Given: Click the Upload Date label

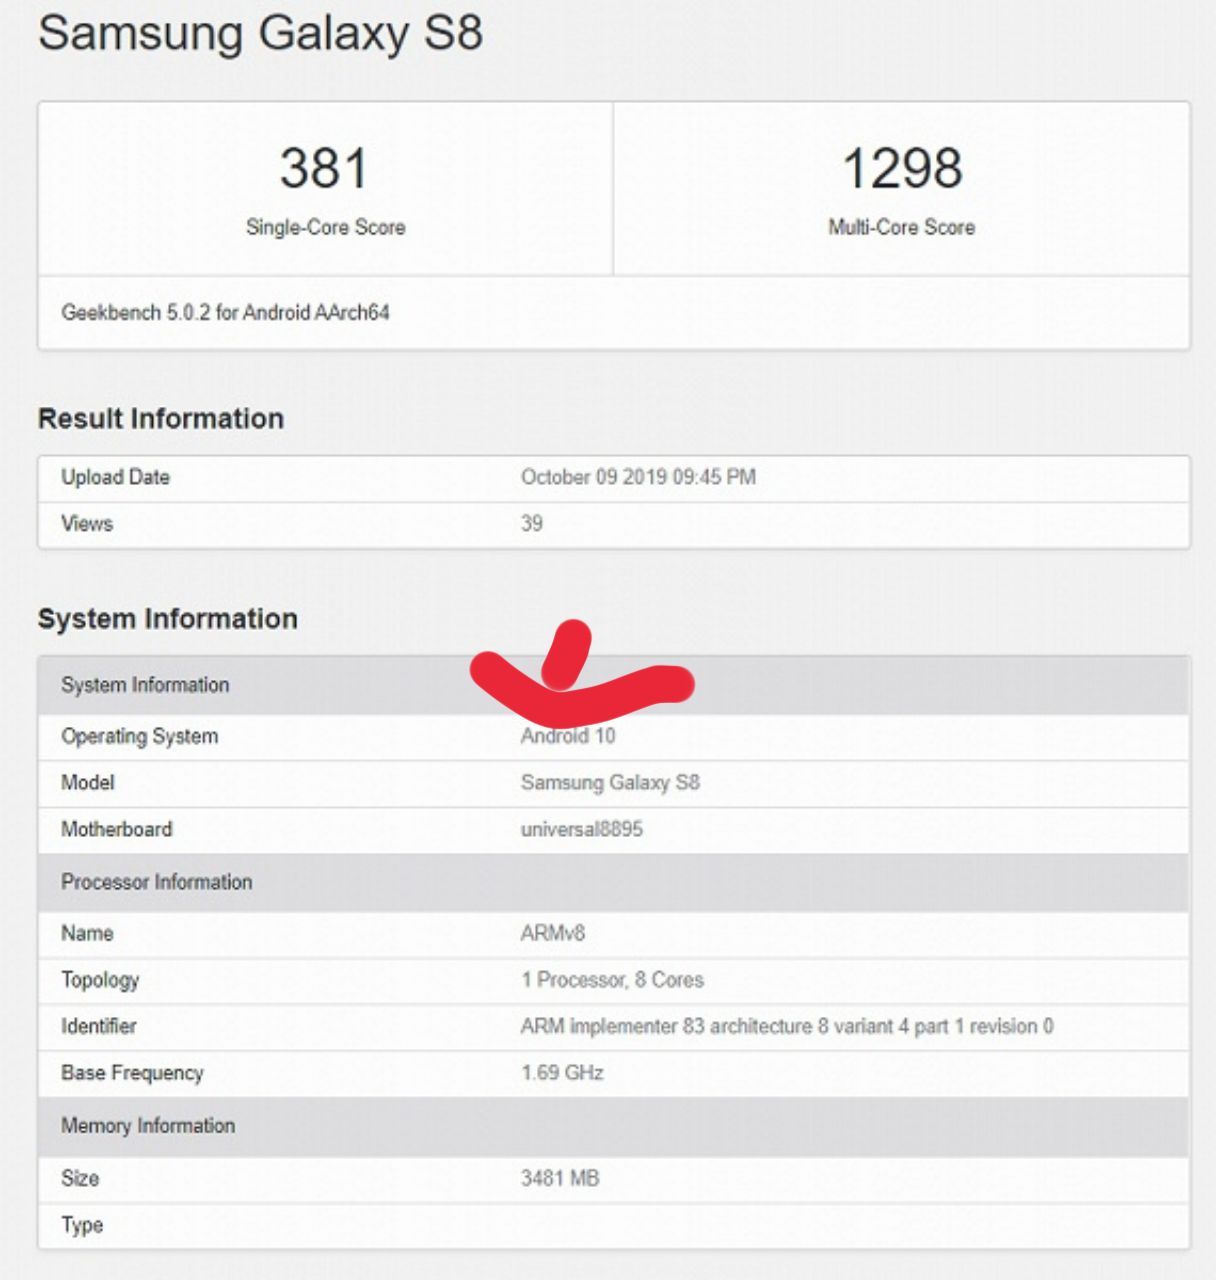Looking at the screenshot, I should point(115,478).
